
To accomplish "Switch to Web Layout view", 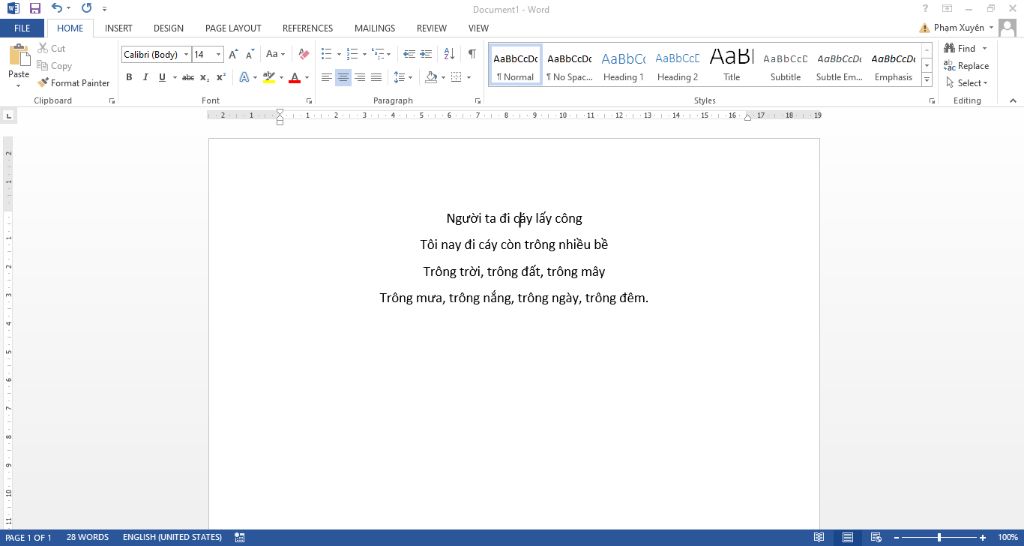I will click(876, 538).
